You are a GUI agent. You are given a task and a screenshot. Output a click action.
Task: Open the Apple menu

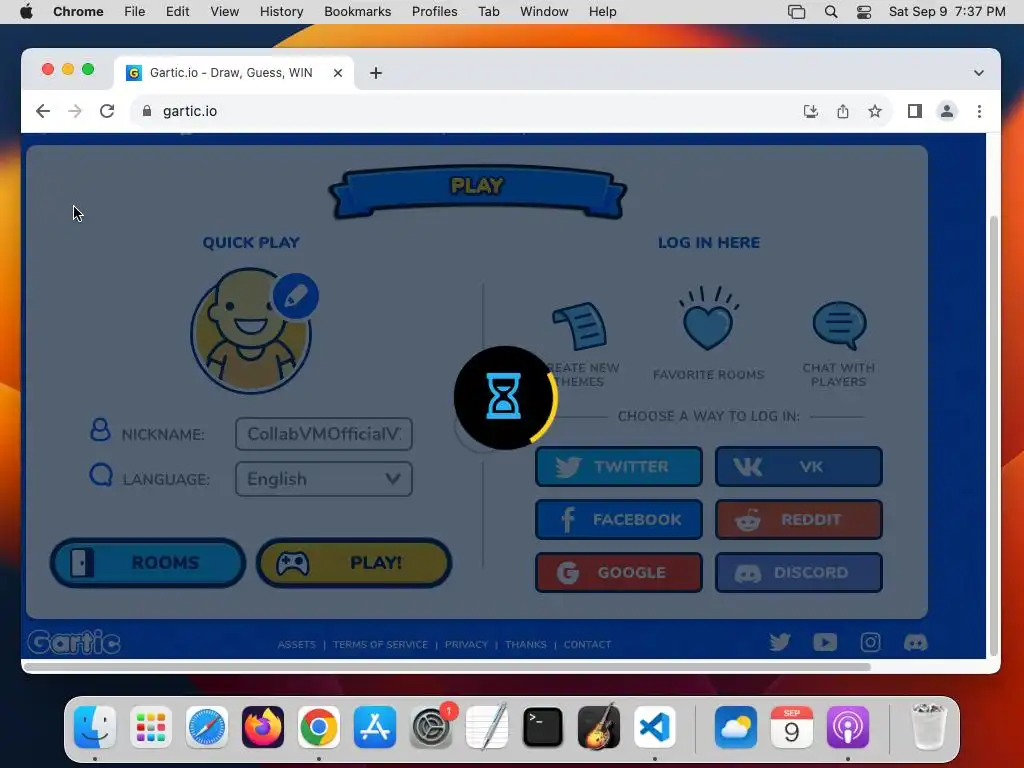pyautogui.click(x=26, y=12)
